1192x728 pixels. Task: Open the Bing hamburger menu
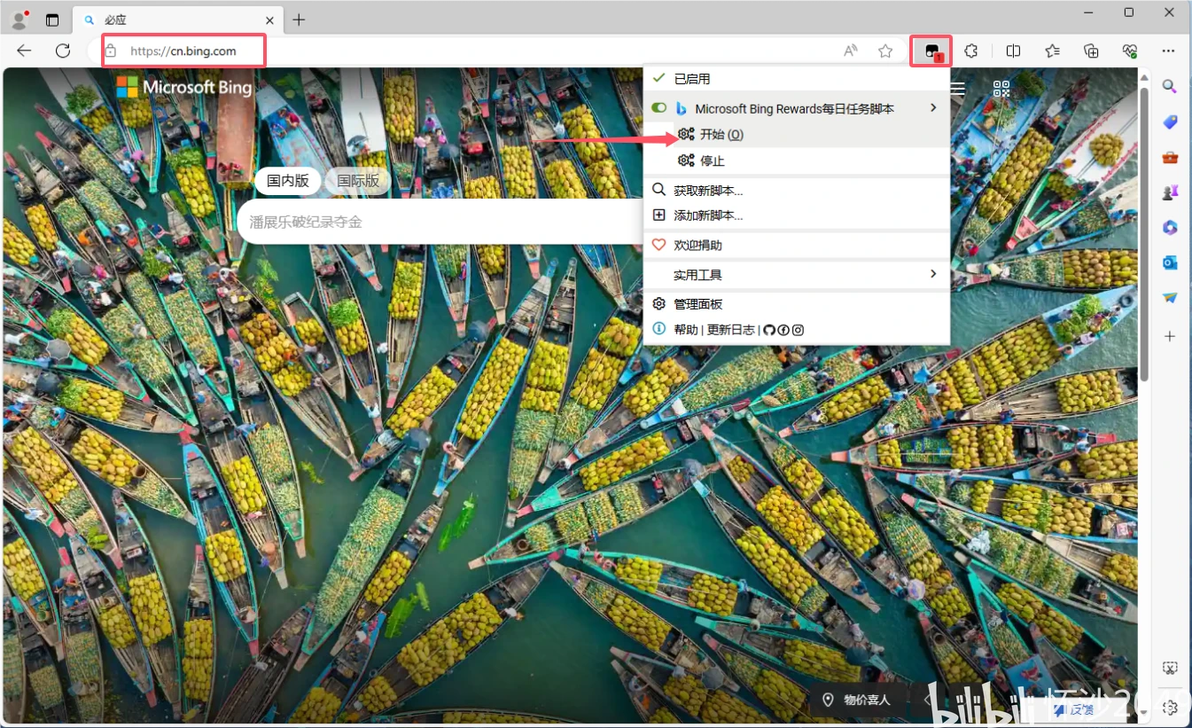point(958,88)
